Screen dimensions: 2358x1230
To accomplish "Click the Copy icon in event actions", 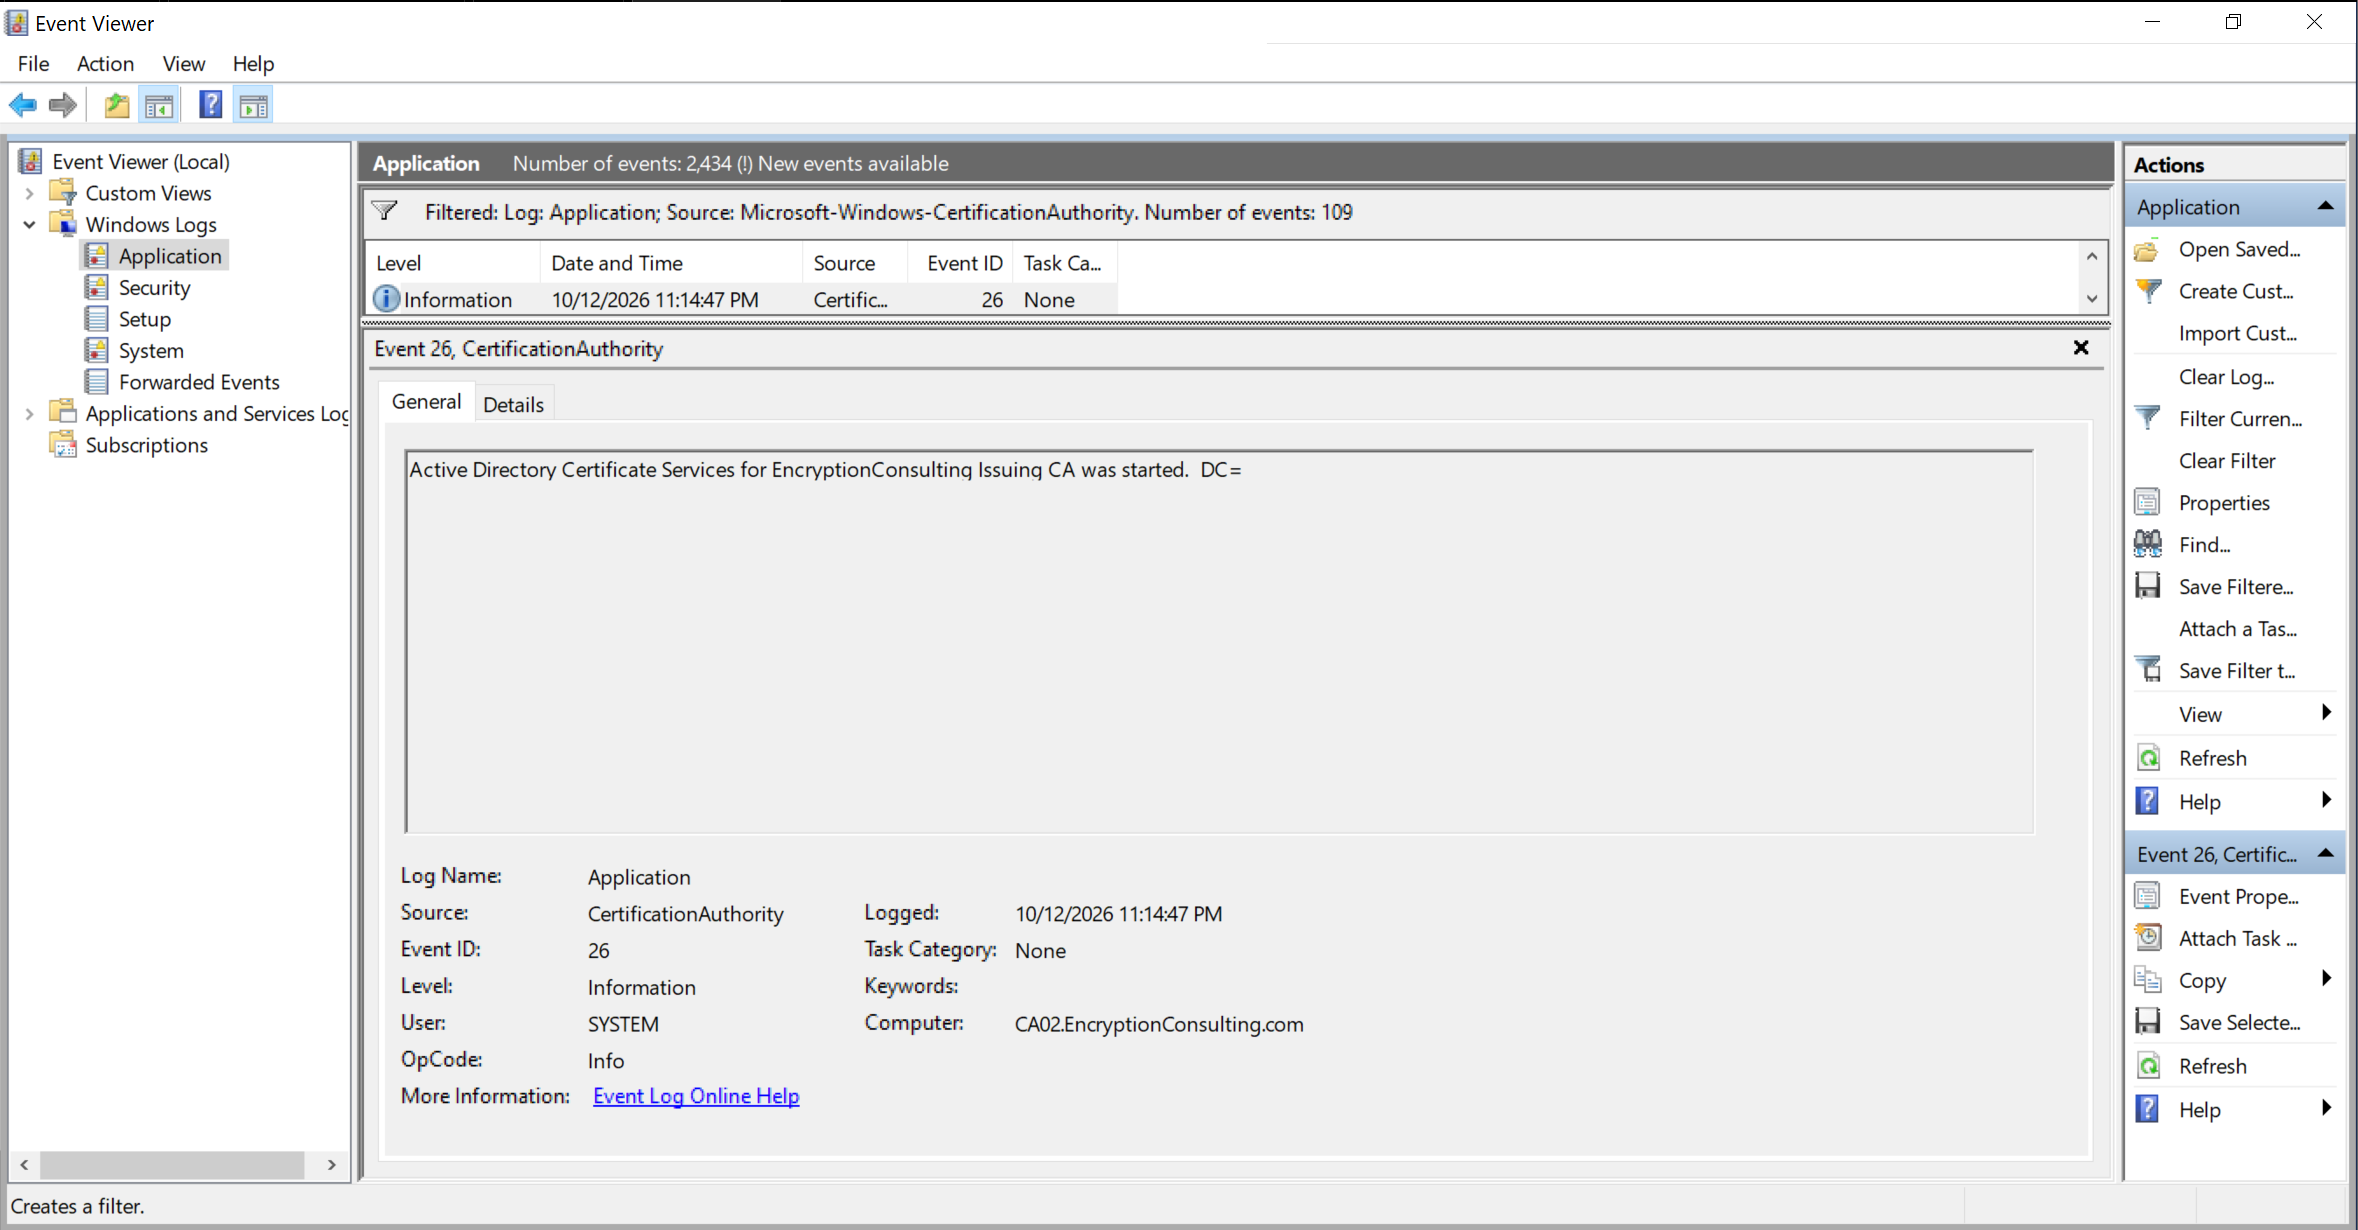I will point(2147,980).
